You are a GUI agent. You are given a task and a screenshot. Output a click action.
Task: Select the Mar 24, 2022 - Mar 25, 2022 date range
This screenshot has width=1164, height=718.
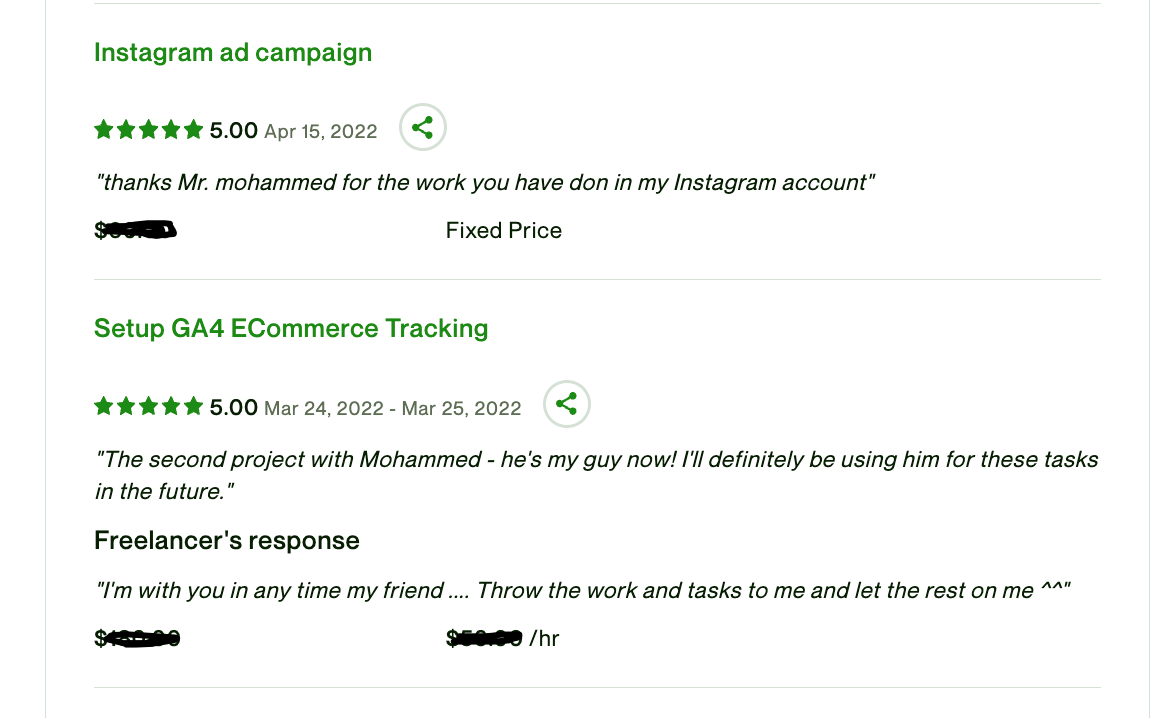[x=393, y=408]
